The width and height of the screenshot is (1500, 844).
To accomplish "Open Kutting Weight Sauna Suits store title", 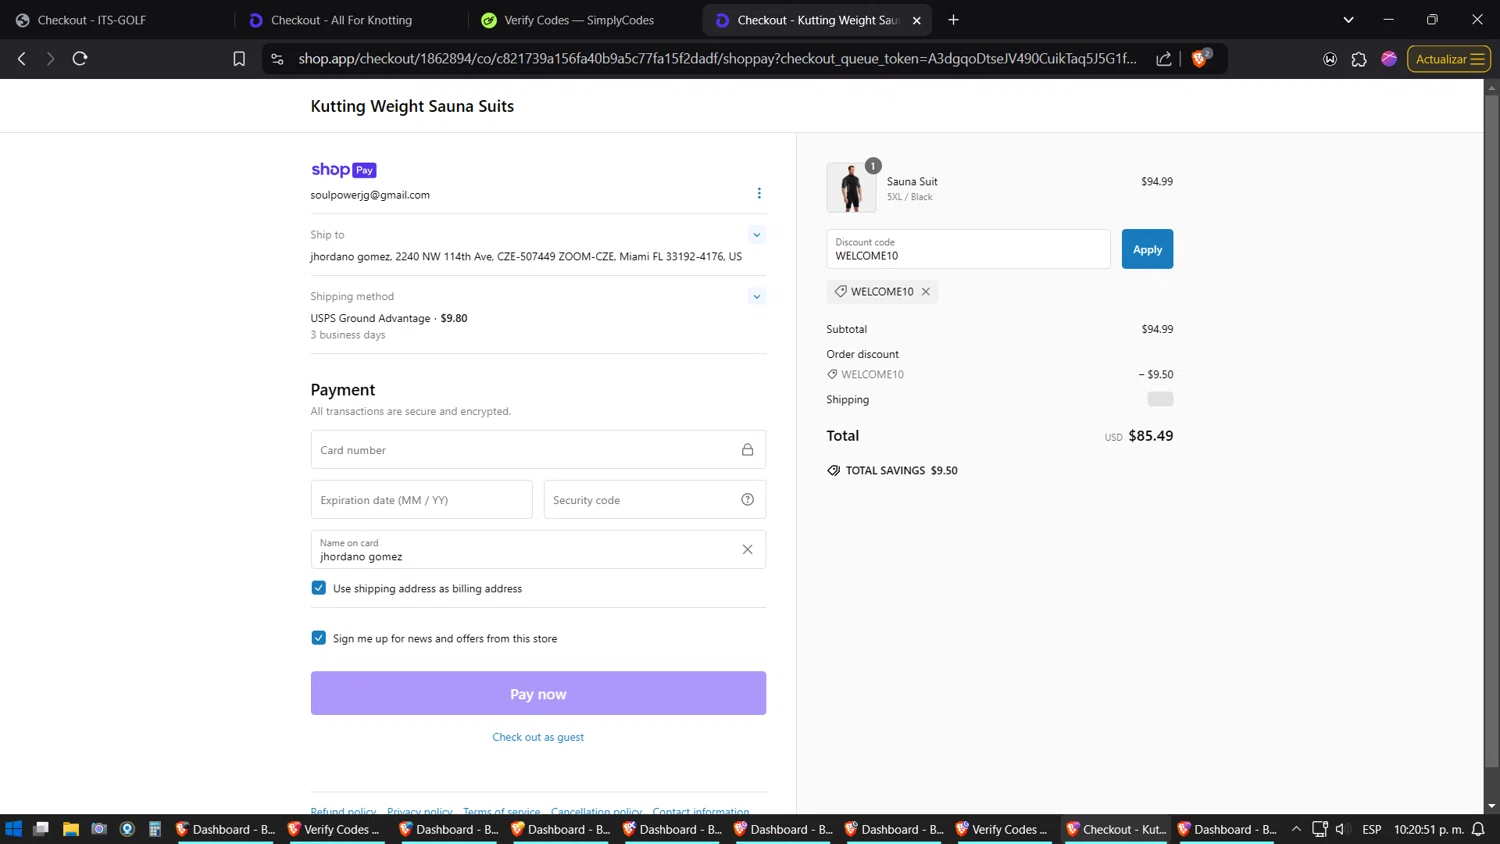I will [412, 106].
